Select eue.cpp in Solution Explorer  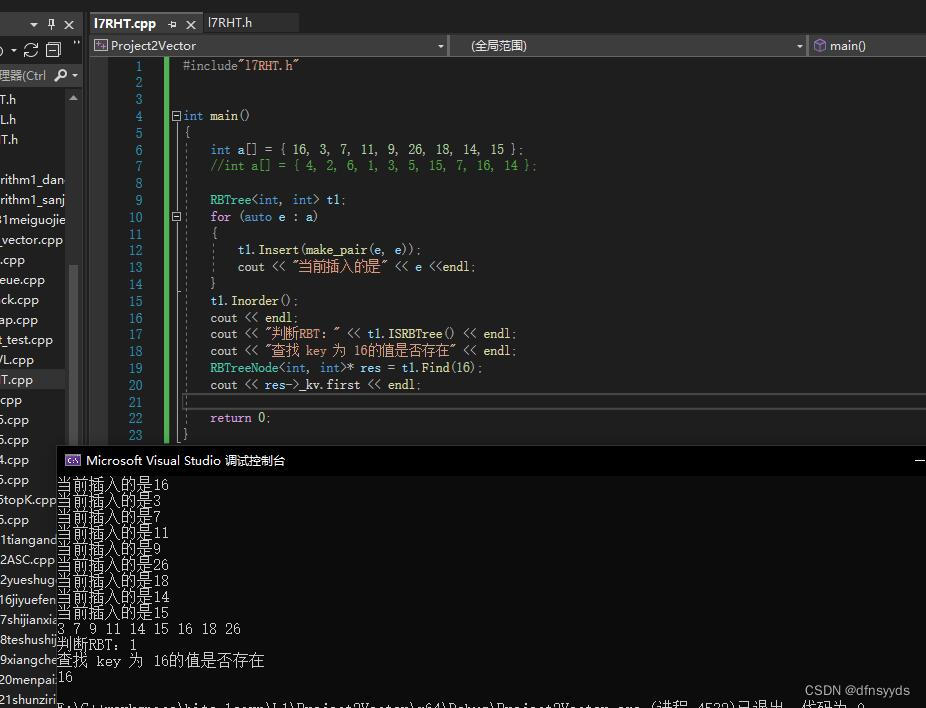pyautogui.click(x=22, y=280)
